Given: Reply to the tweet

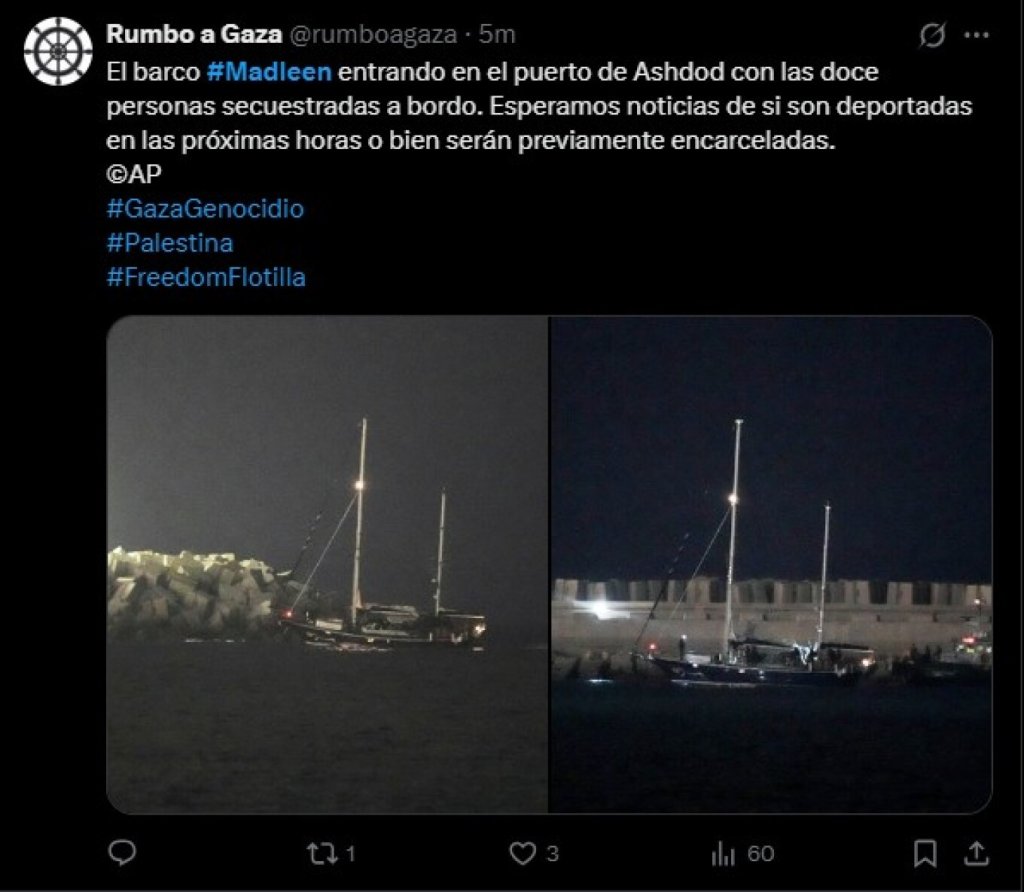Looking at the screenshot, I should point(122,853).
